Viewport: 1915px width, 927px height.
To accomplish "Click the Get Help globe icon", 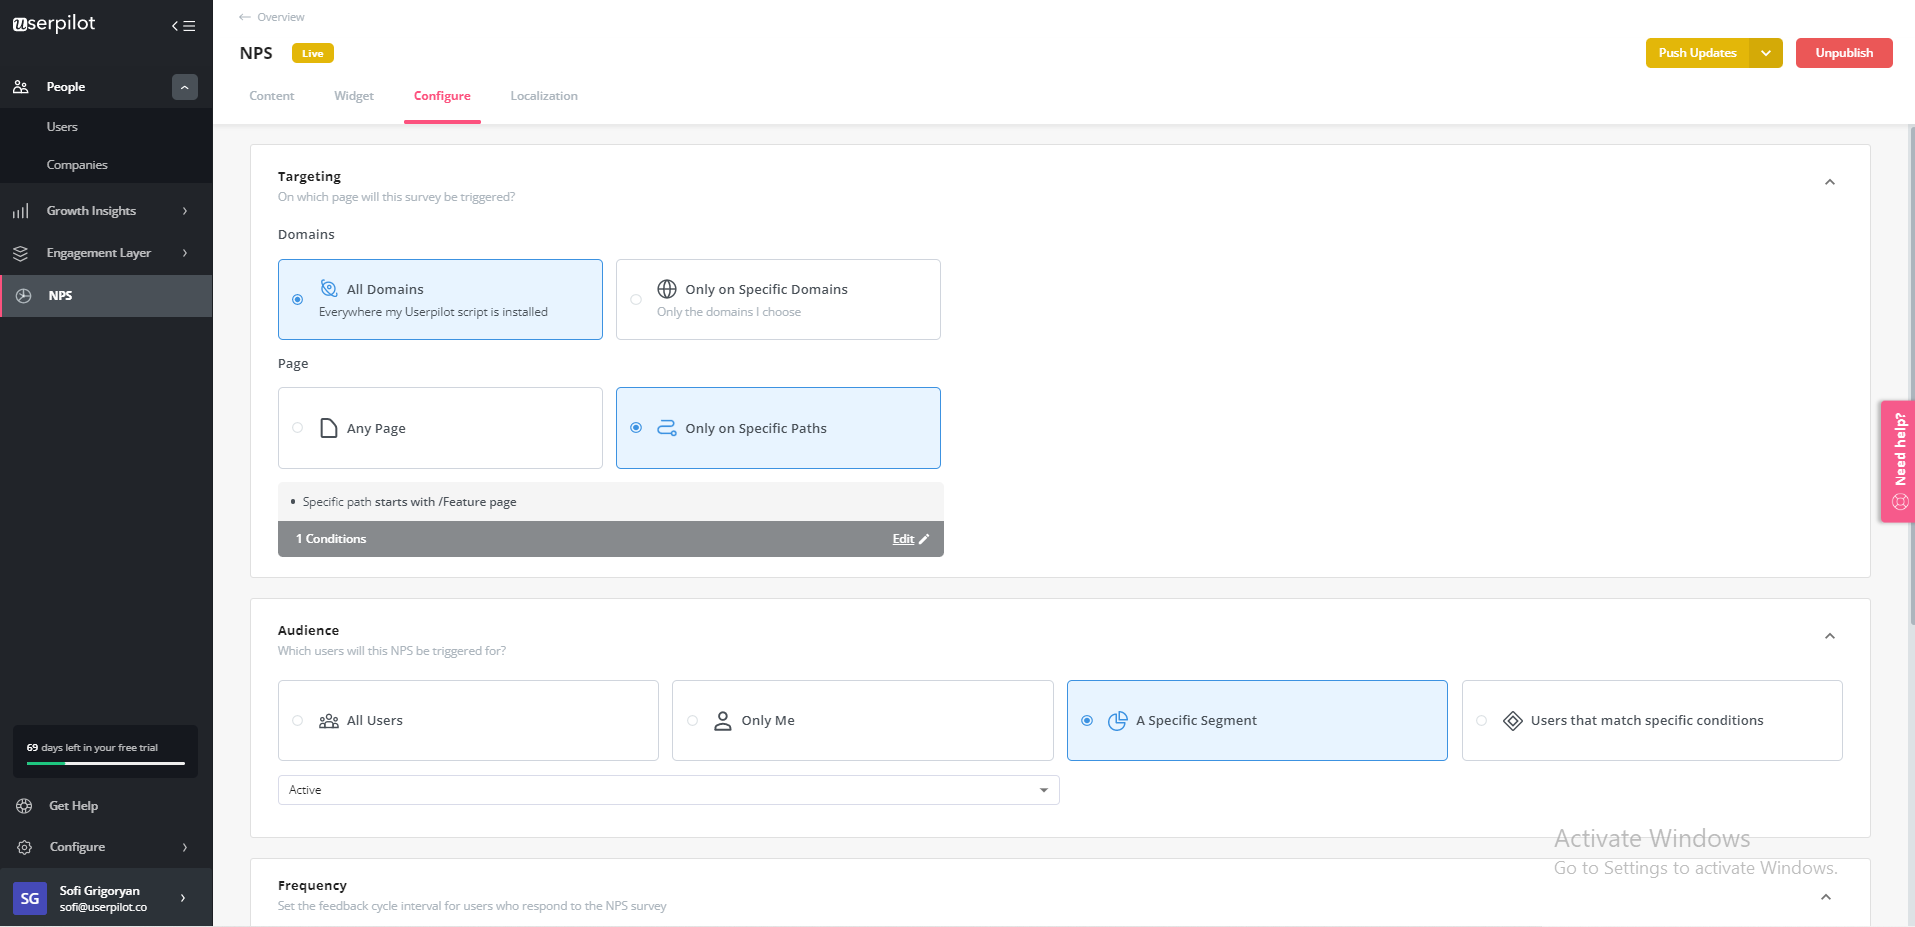I will point(22,805).
